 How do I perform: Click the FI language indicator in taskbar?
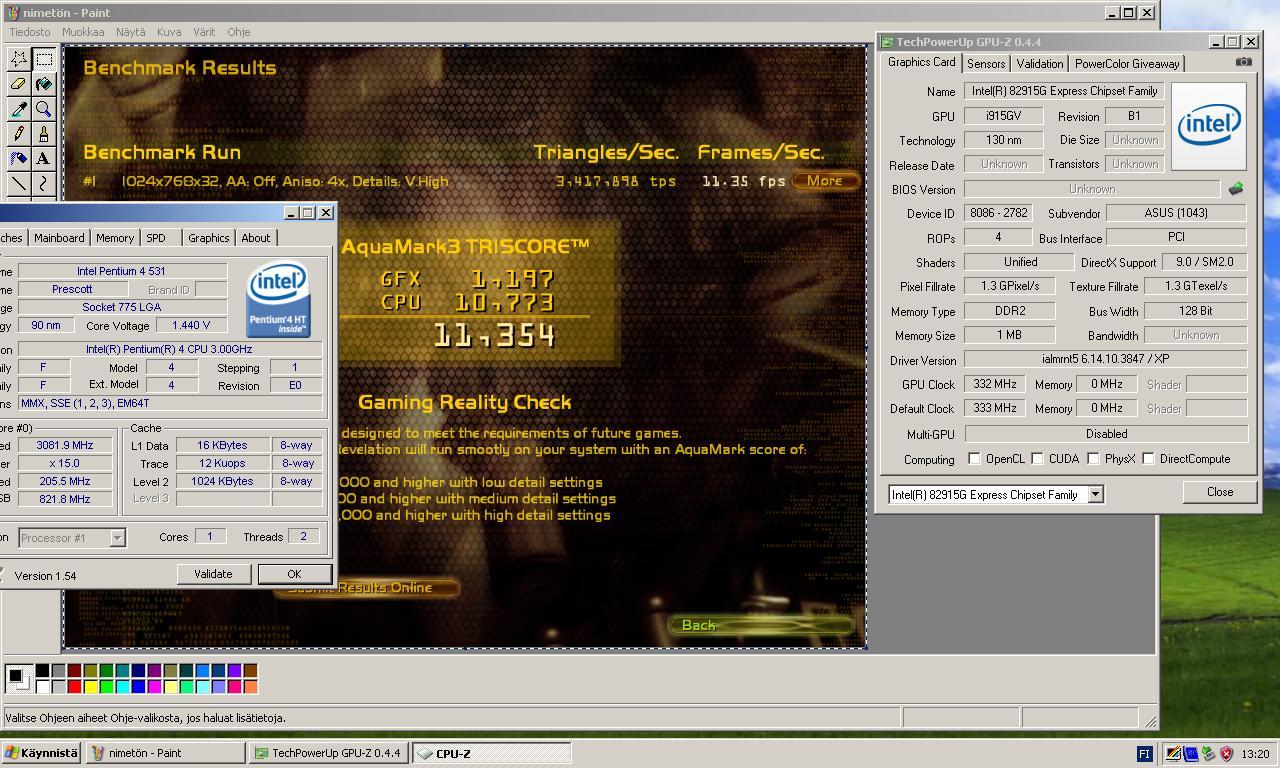[1144, 754]
